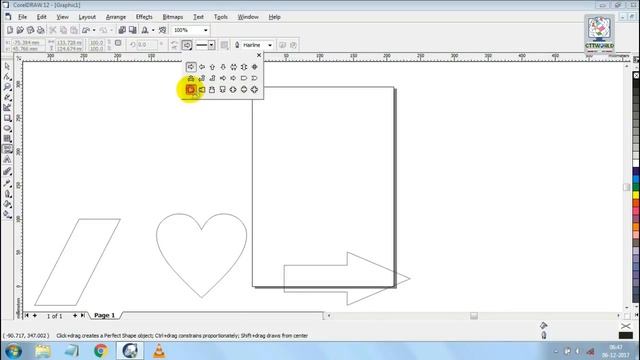Choose the up arrow shape in first row
The height and width of the screenshot is (360, 640).
[212, 67]
